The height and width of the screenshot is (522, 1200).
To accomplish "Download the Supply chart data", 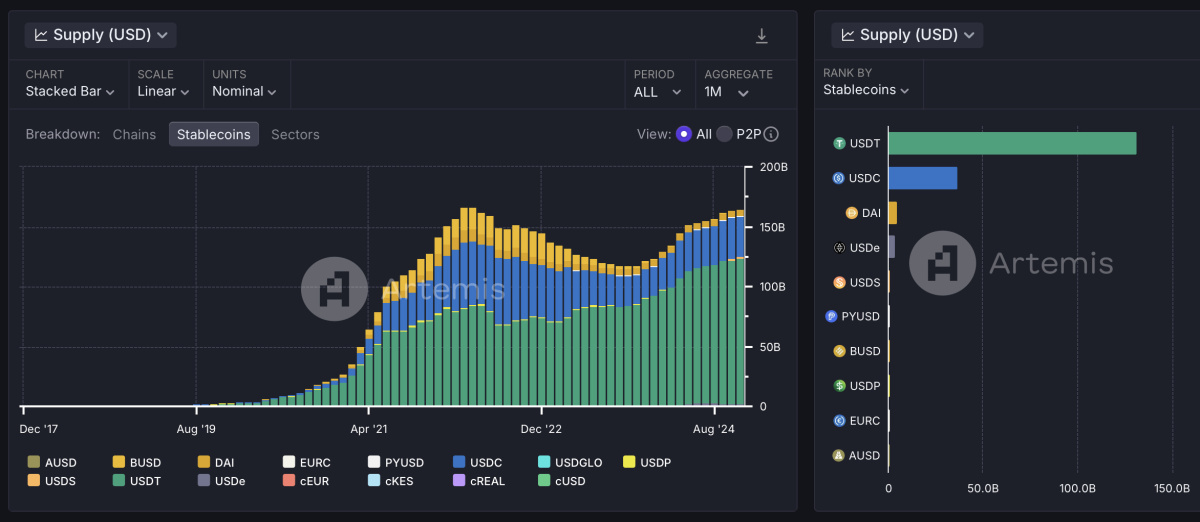I will click(x=761, y=36).
